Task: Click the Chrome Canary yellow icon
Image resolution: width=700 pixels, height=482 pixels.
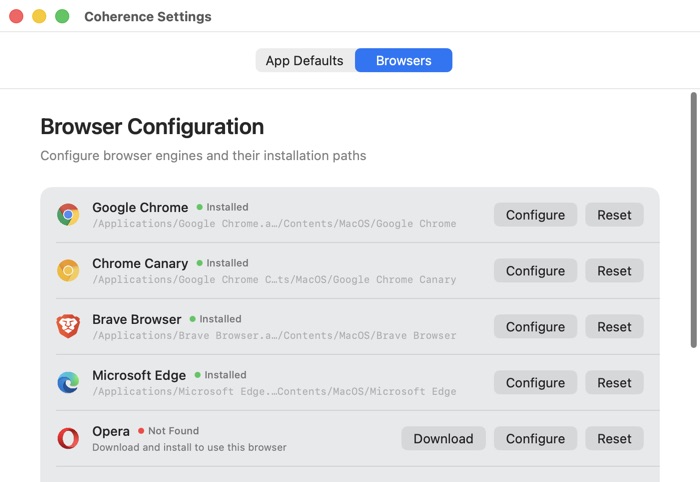Action: coord(68,270)
